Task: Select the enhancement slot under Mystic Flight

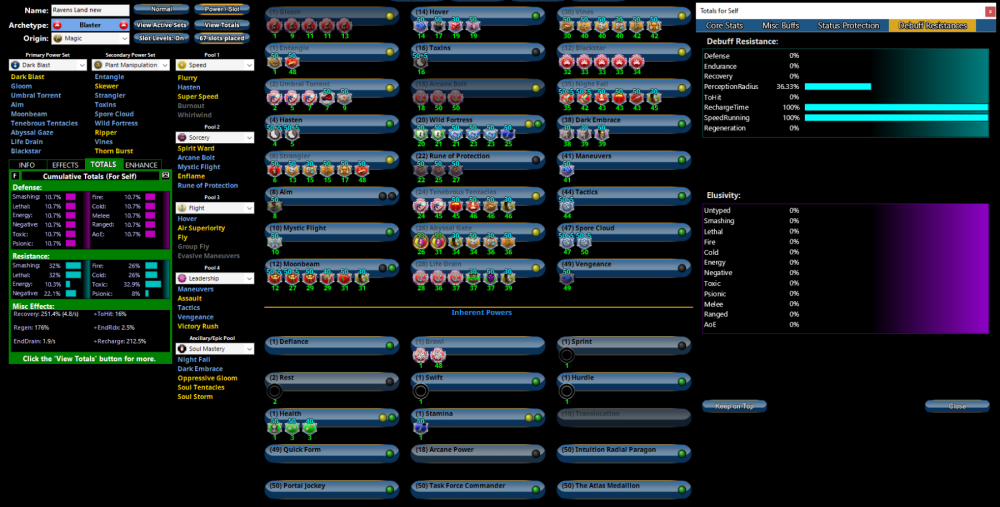Action: [x=274, y=241]
